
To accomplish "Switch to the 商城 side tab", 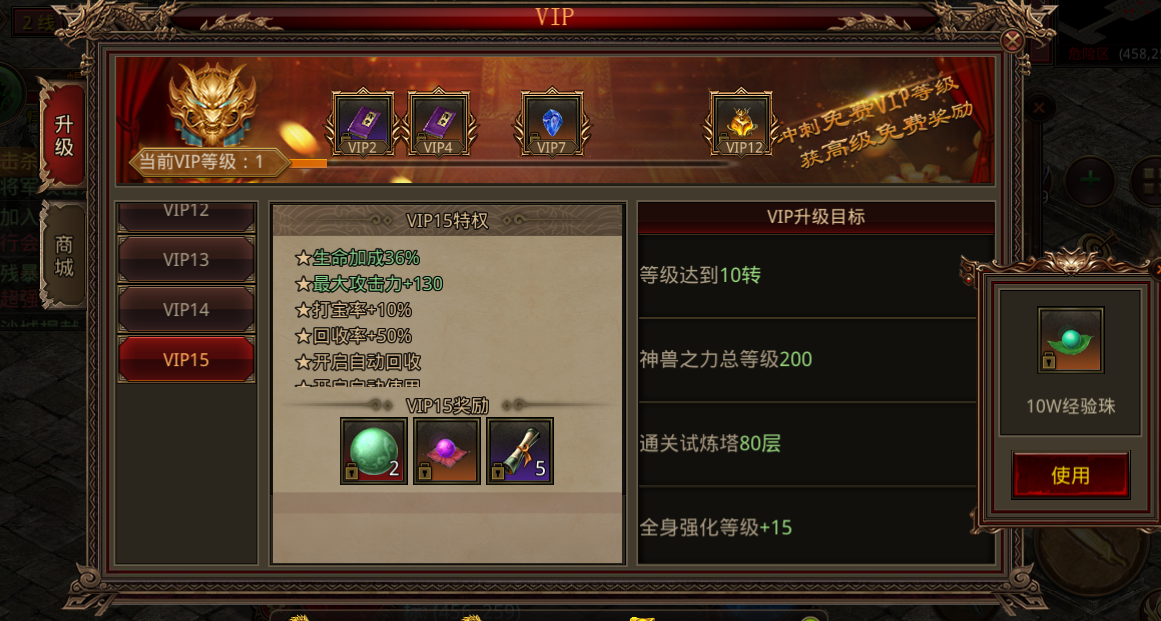I will [x=64, y=255].
